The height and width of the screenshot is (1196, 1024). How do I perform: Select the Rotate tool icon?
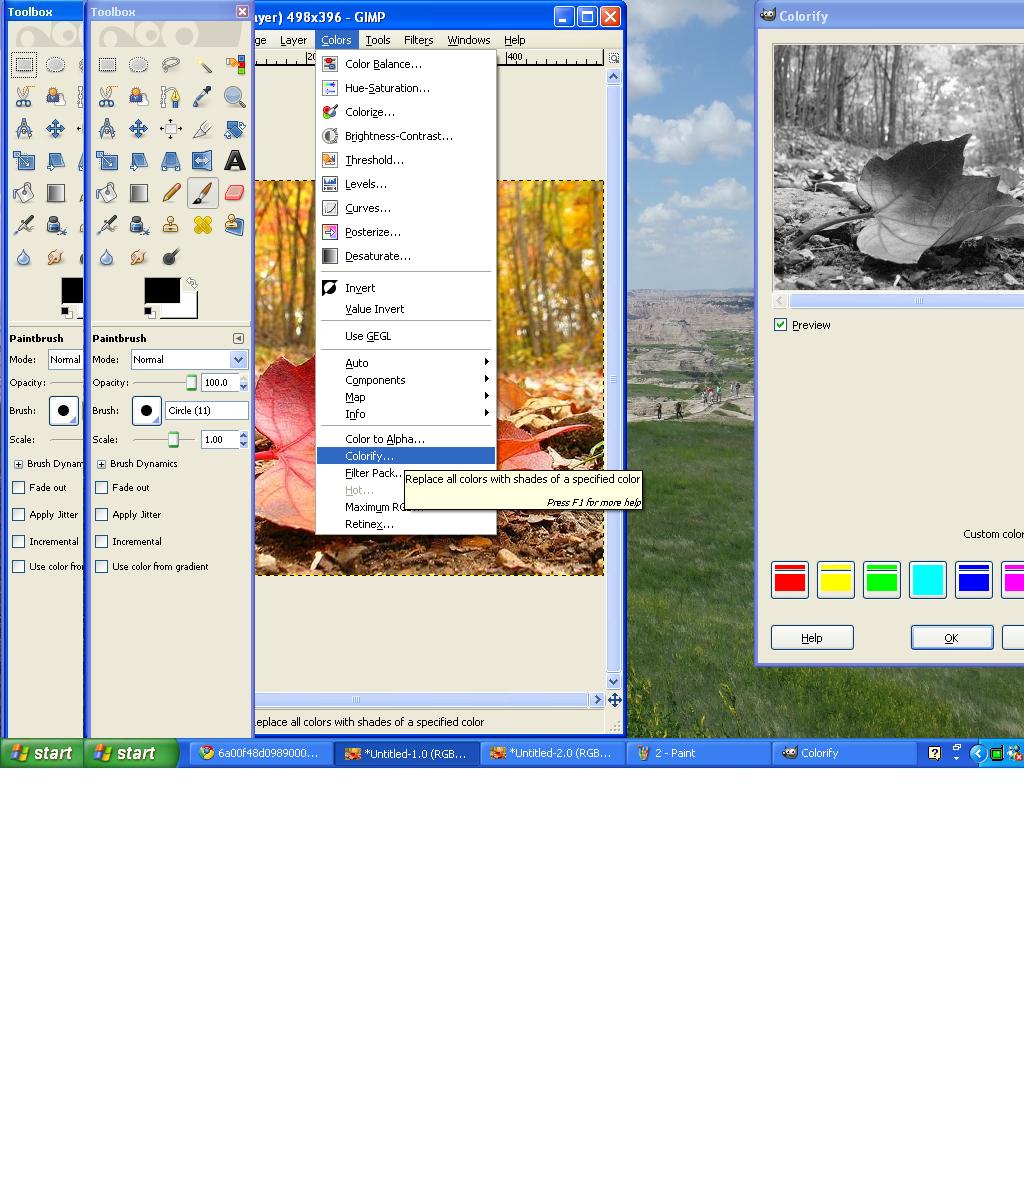click(235, 129)
